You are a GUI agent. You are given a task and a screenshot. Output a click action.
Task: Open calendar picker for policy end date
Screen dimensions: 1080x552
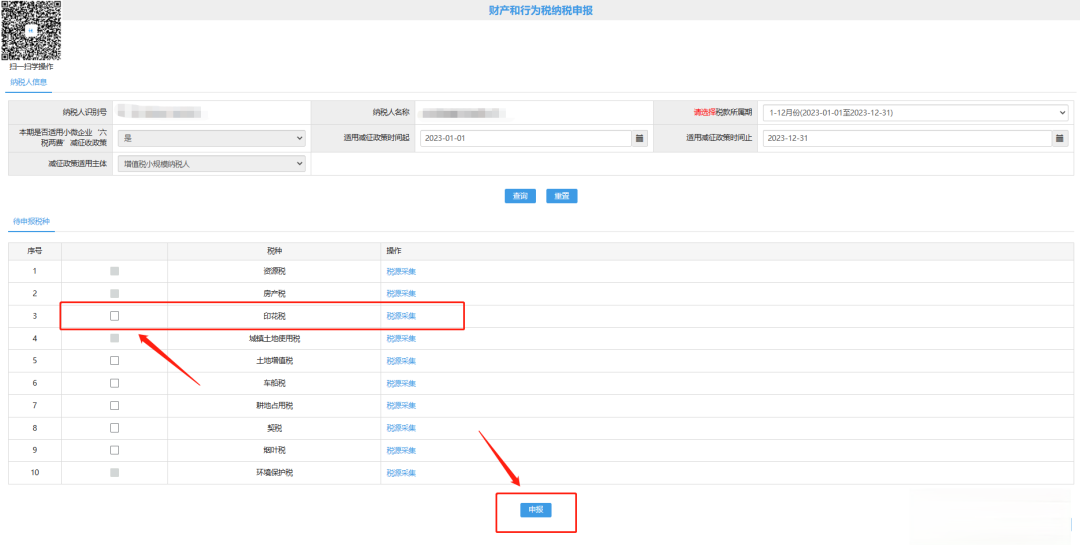(x=1059, y=139)
